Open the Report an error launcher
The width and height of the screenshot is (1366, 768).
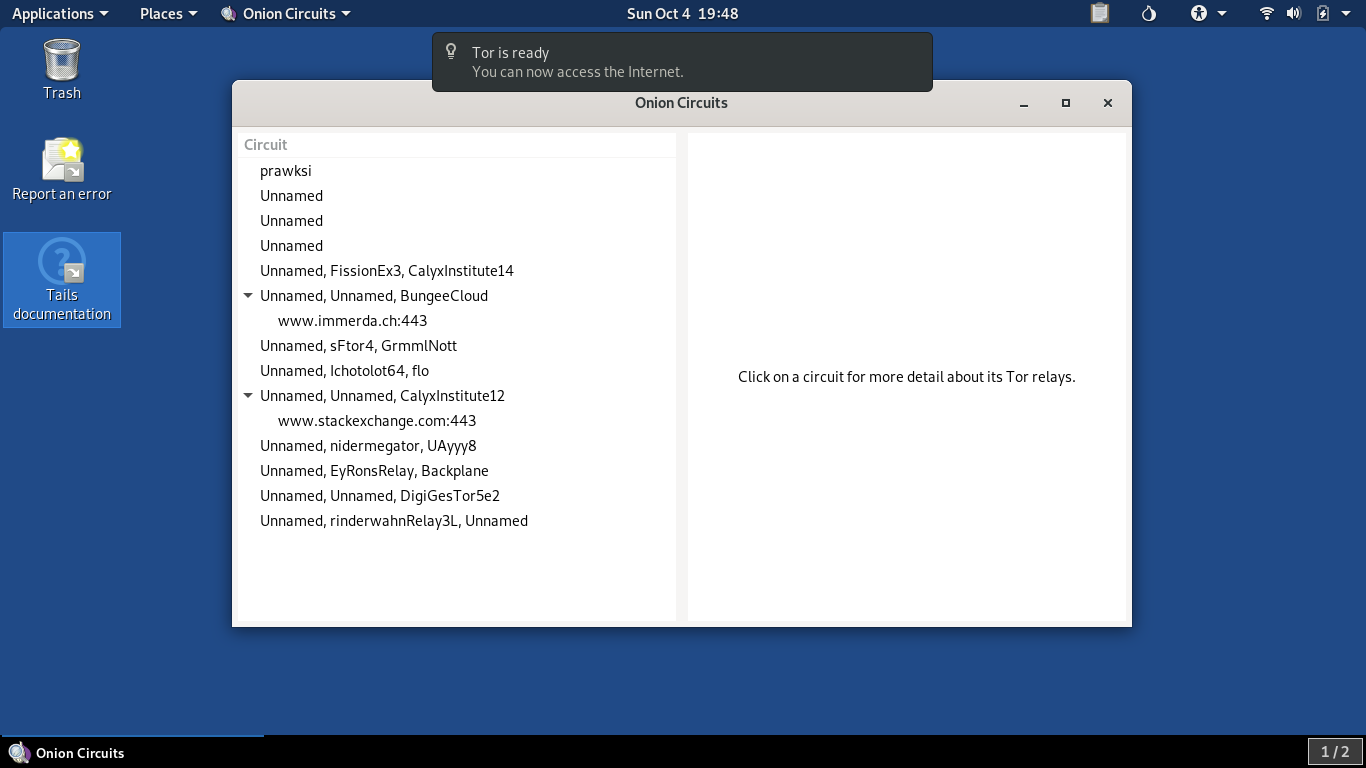pyautogui.click(x=62, y=169)
